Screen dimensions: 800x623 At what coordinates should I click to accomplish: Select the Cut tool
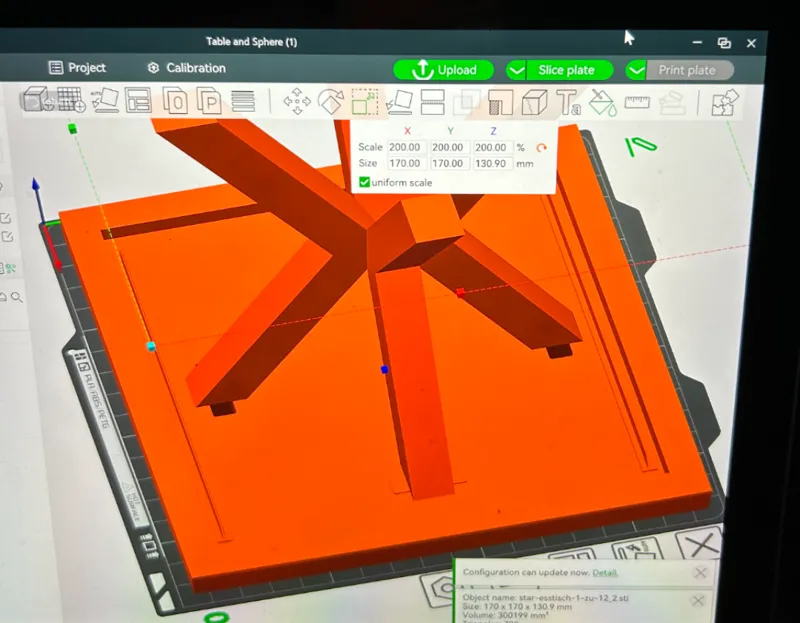click(x=432, y=103)
